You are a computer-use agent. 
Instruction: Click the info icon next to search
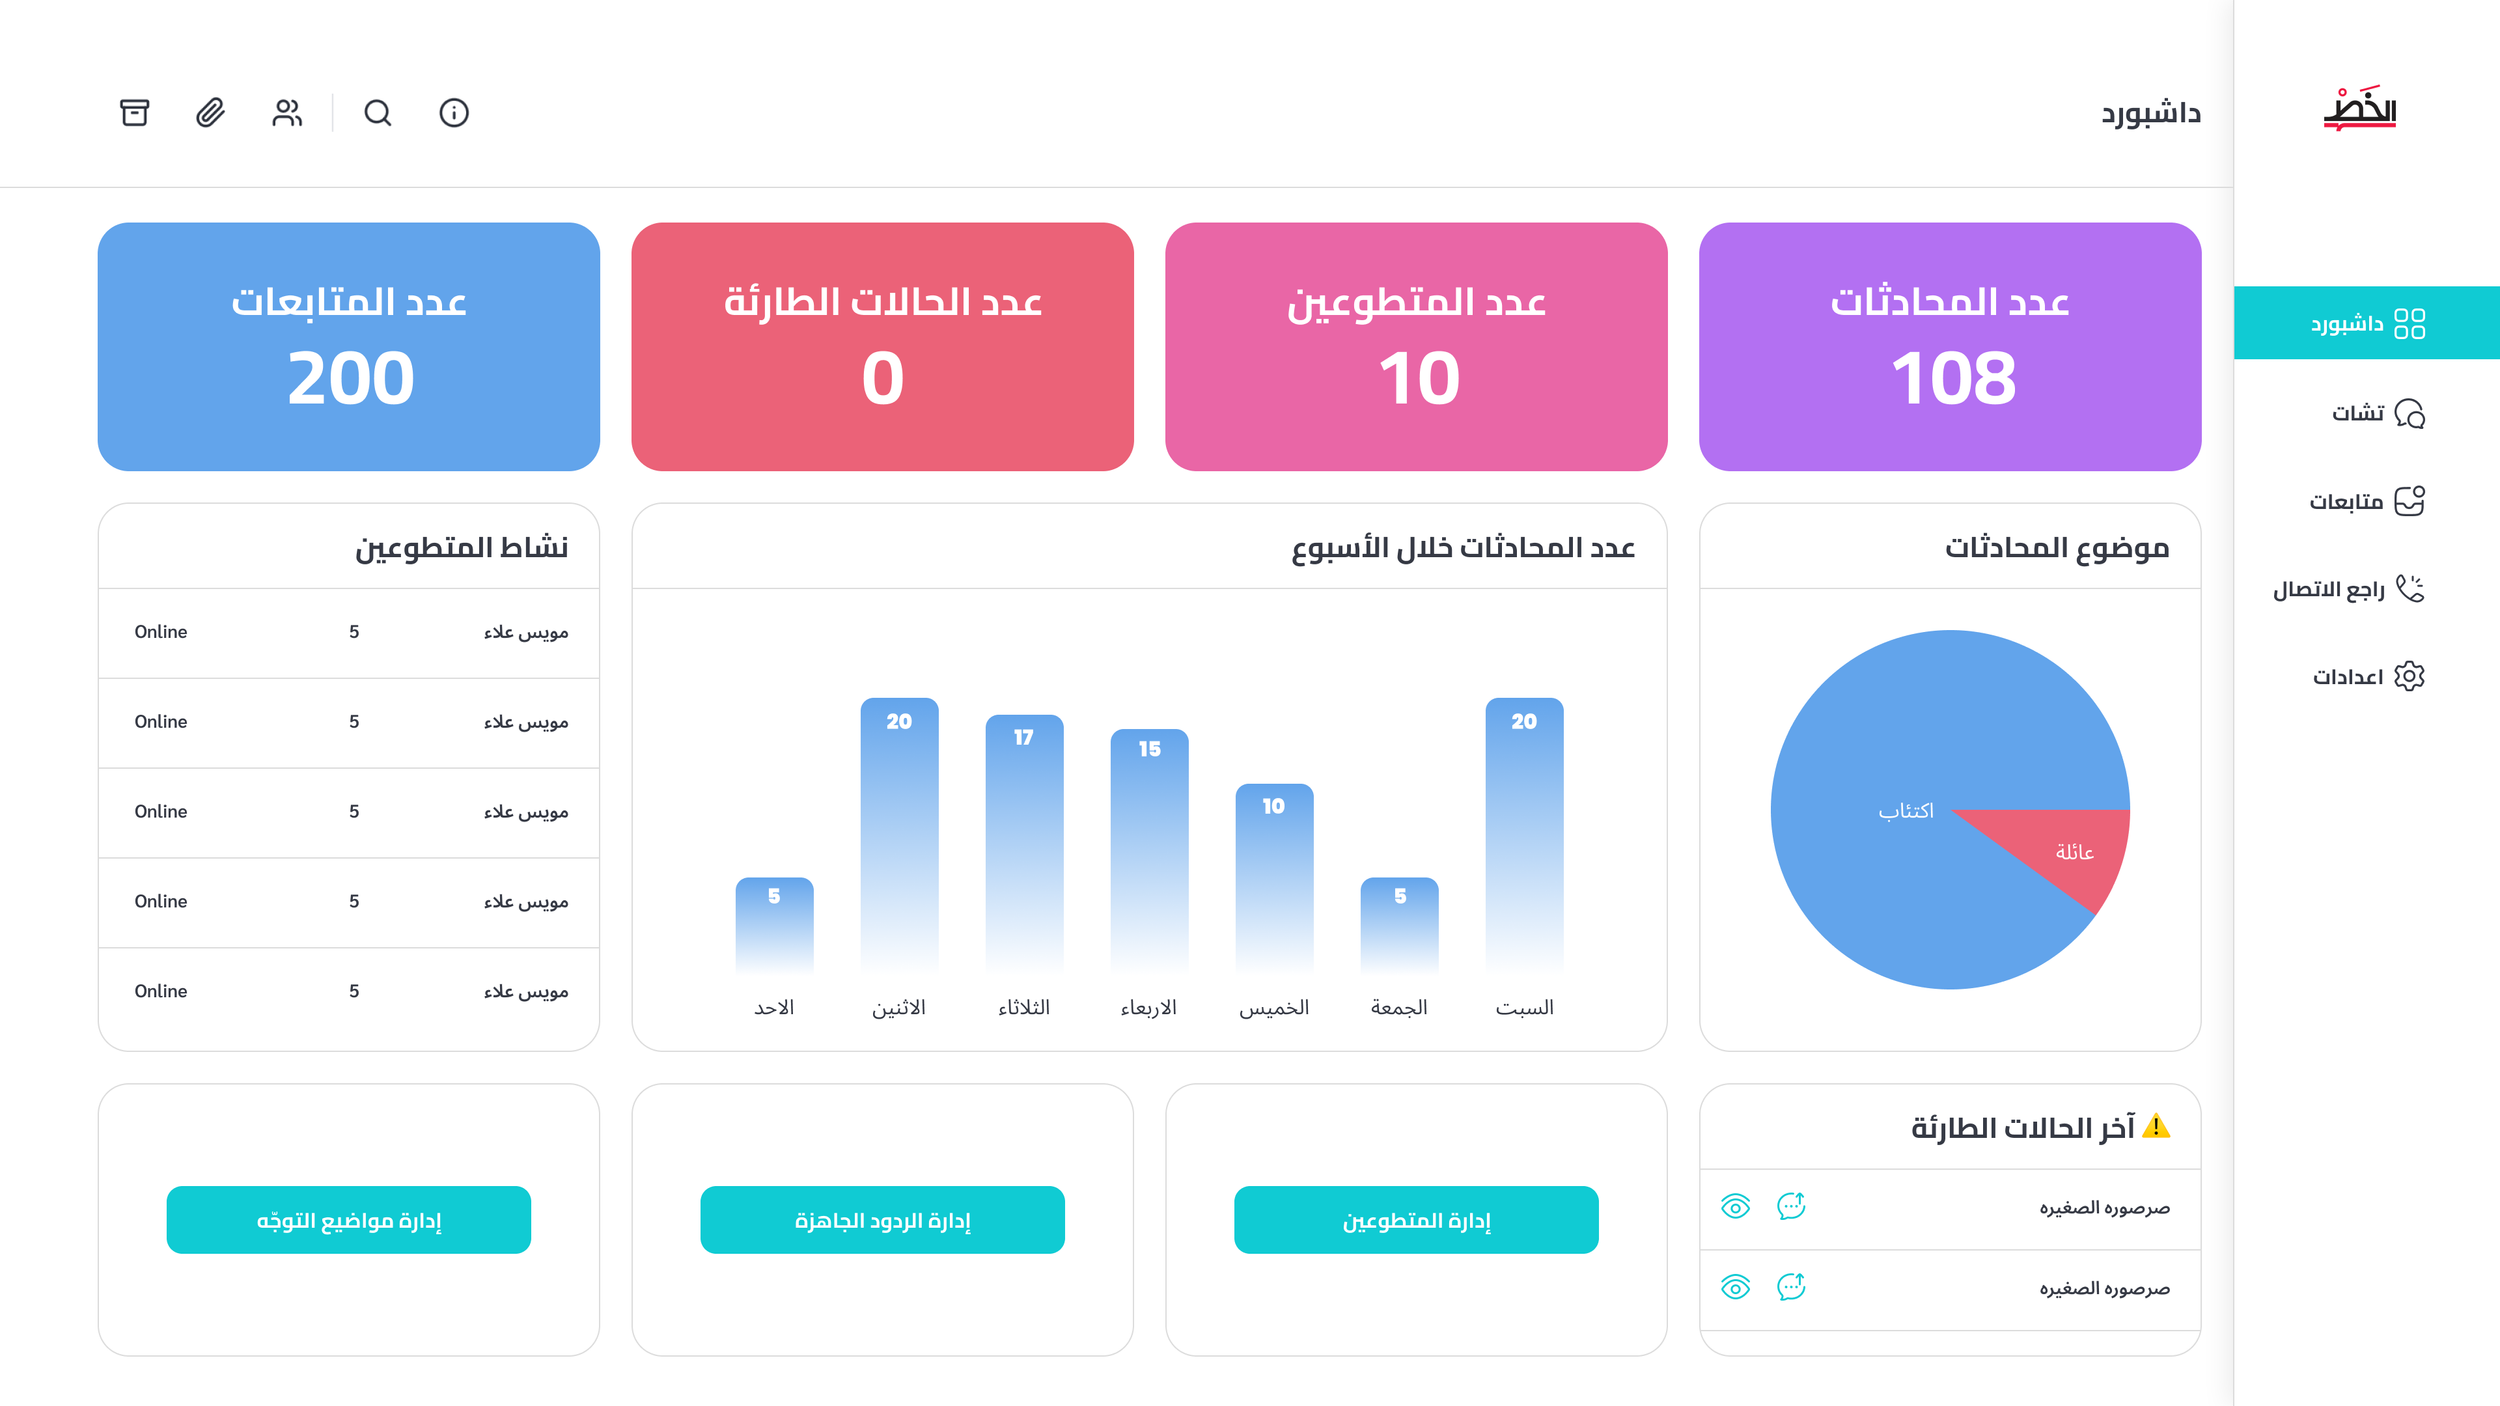[x=453, y=113]
